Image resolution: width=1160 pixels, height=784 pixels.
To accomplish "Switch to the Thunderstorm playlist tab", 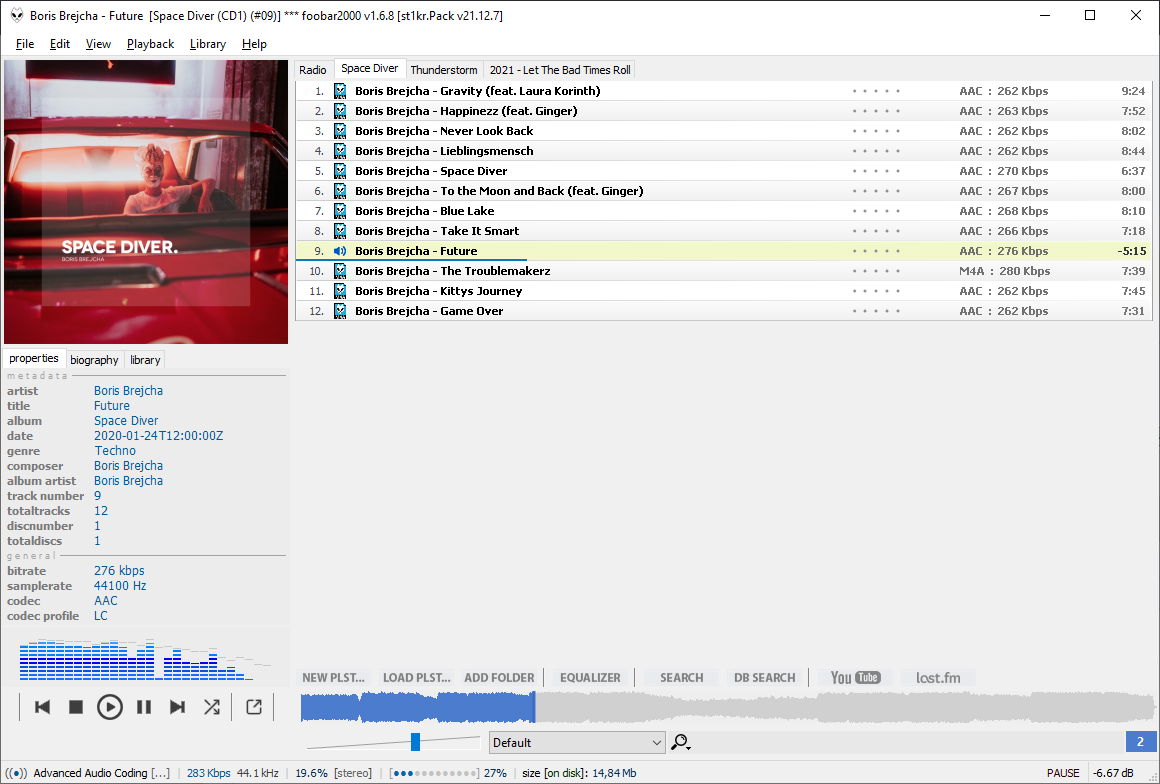I will pyautogui.click(x=444, y=70).
